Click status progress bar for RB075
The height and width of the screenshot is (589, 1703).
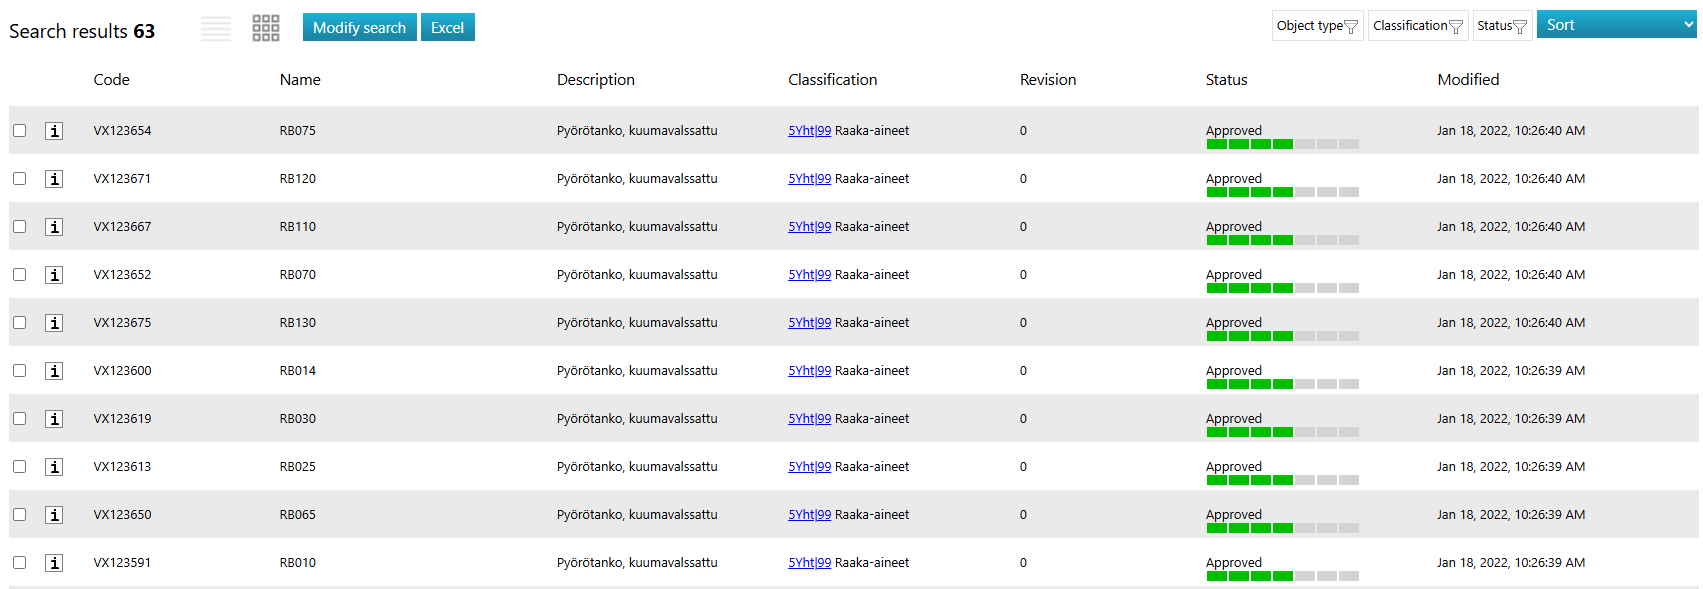[1281, 144]
